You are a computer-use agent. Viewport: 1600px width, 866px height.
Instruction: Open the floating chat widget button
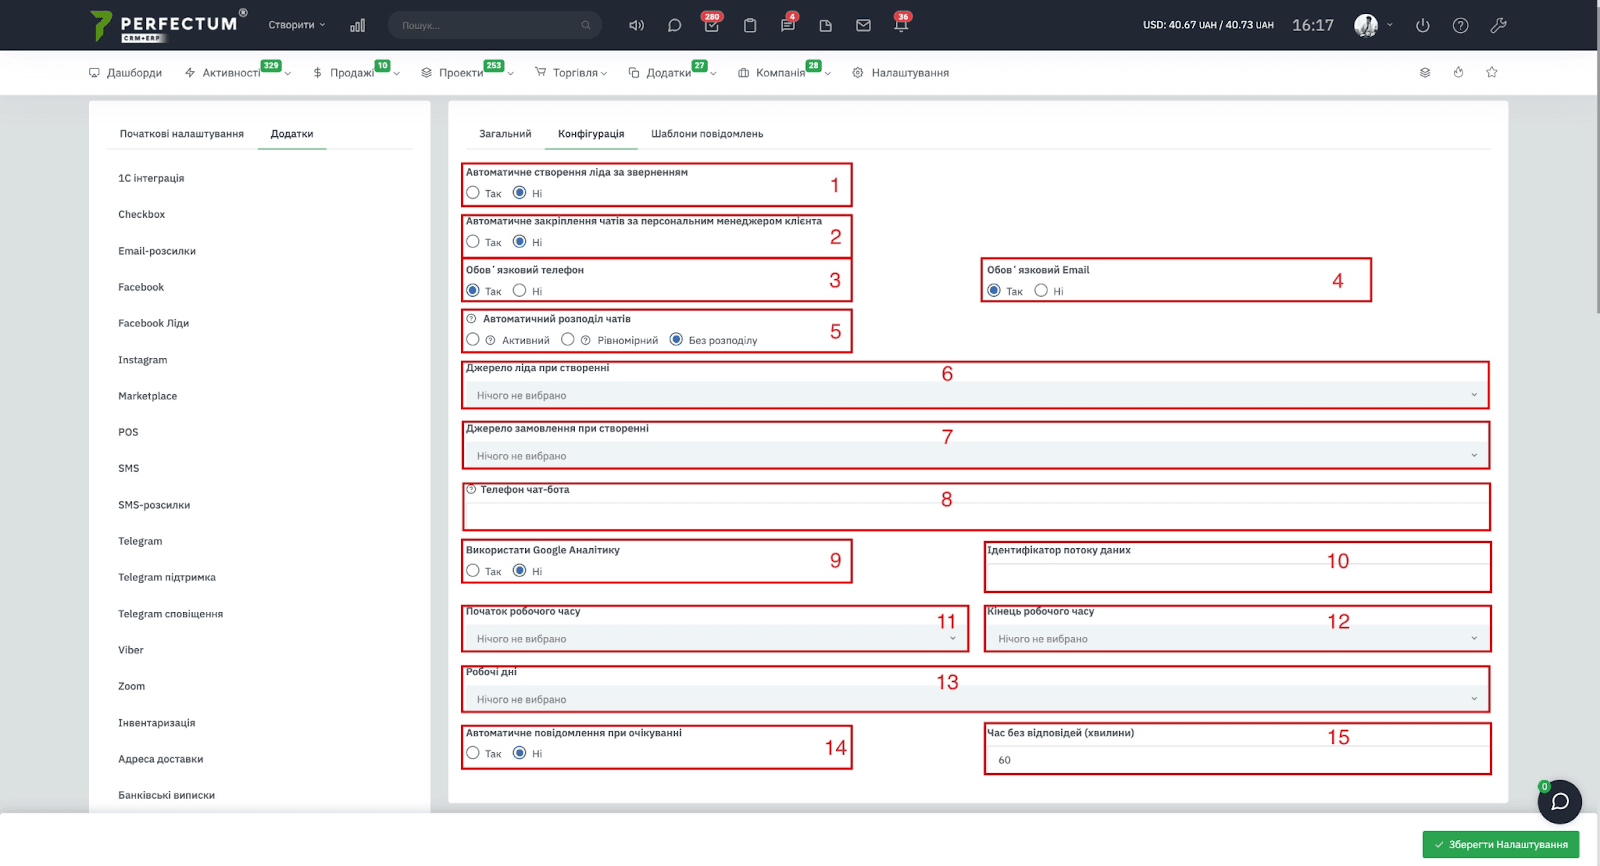pos(1559,801)
